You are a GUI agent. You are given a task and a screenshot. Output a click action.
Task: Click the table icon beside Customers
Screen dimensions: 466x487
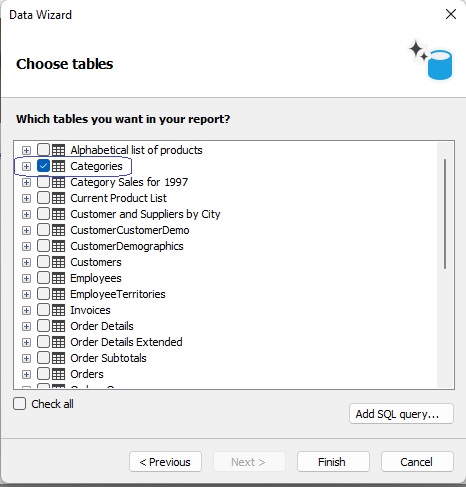59,262
